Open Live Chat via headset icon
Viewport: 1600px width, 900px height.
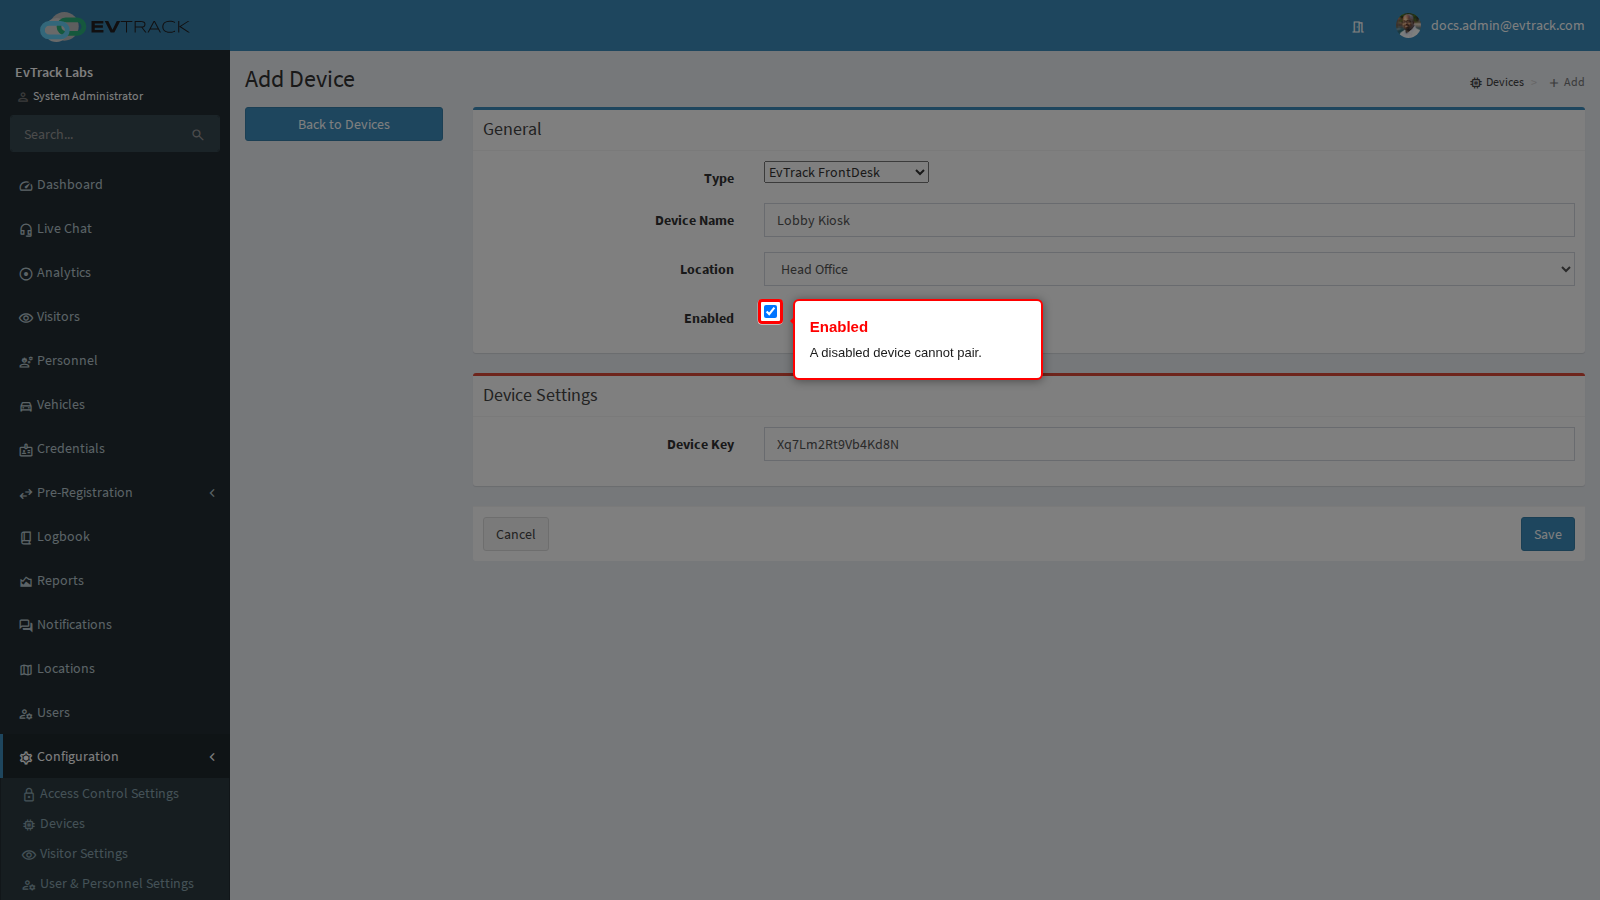pos(26,230)
